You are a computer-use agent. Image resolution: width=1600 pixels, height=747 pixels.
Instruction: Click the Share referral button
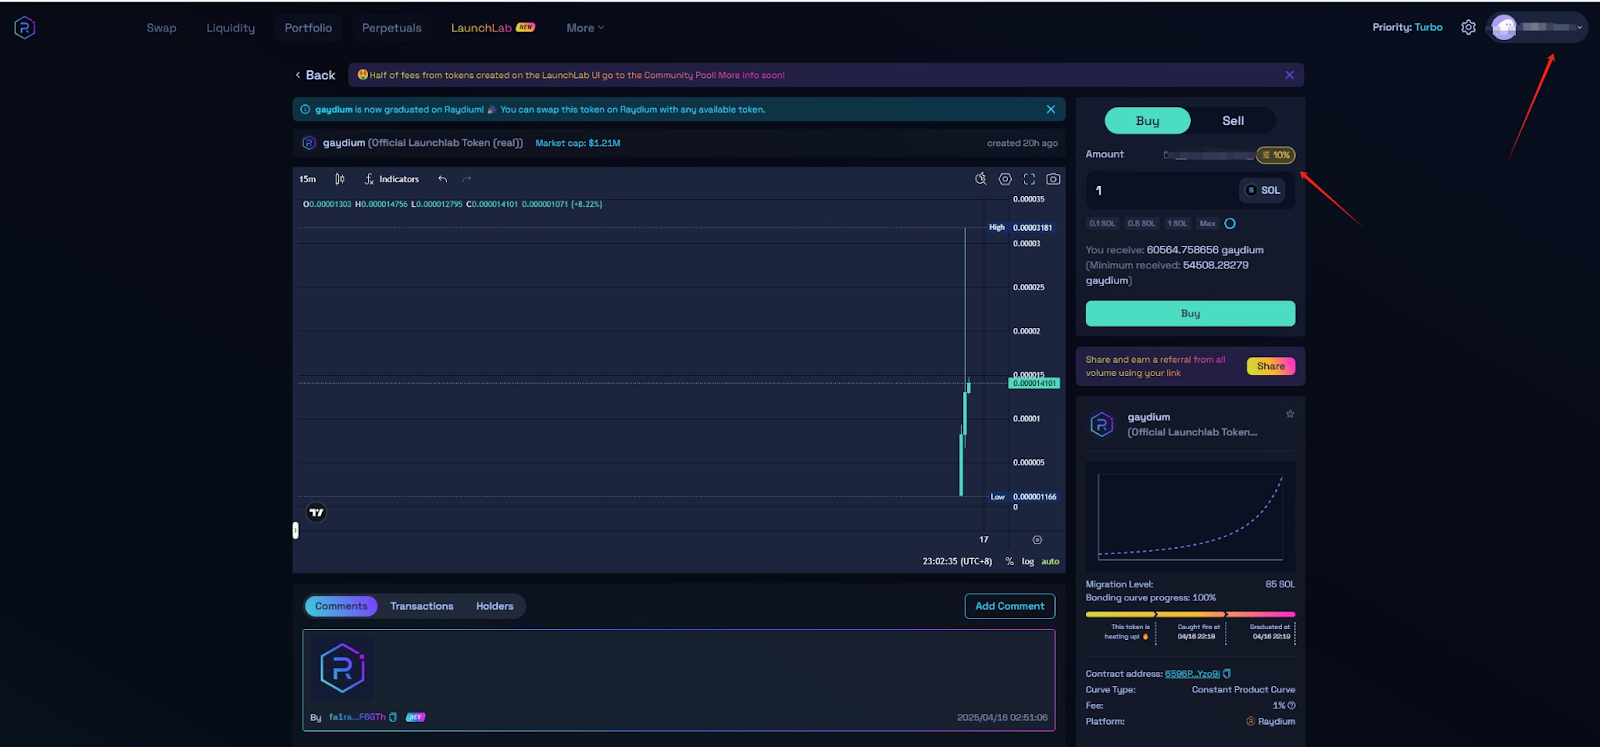point(1271,366)
